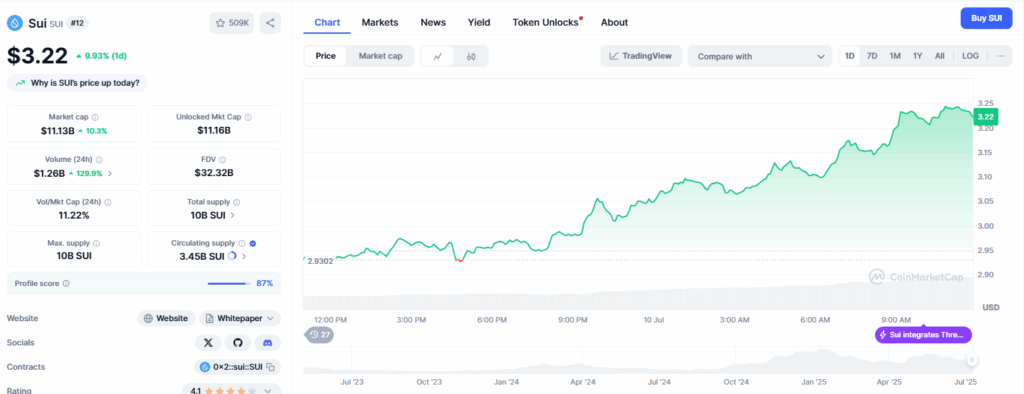Click the share icon next to watchlist

click(270, 23)
